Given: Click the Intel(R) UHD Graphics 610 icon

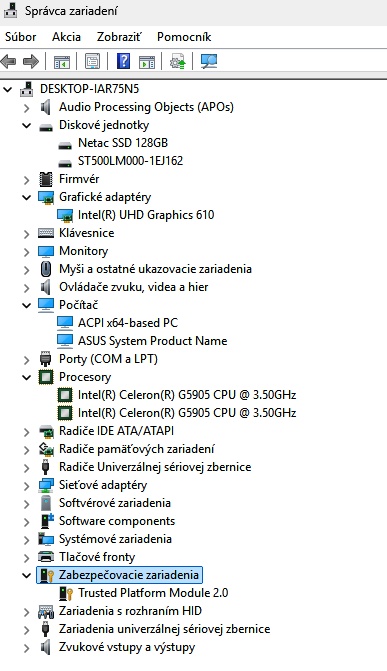Looking at the screenshot, I should (65, 216).
